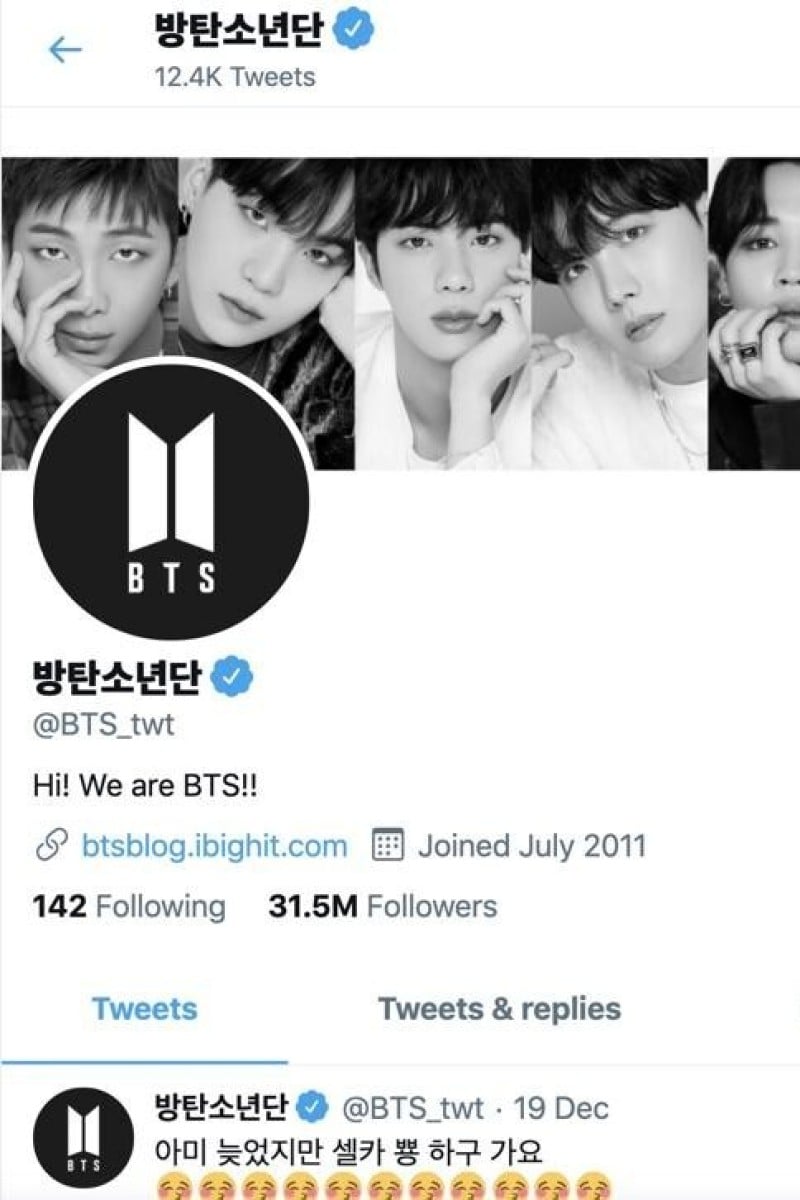View the 31.5M Followers list
The image size is (800, 1200).
(x=383, y=907)
